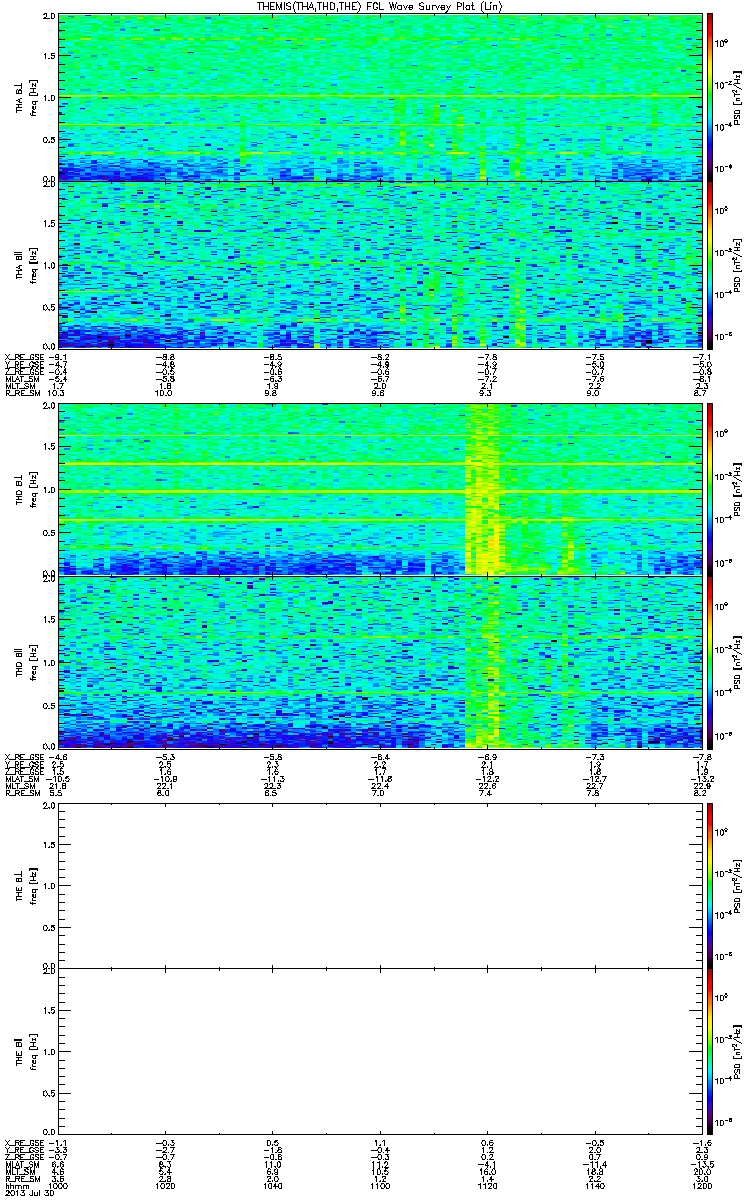Screen dimensions: 750x1200
Task: Click the color bar beside THA B-perpendicular panel
Action: click(x=711, y=98)
